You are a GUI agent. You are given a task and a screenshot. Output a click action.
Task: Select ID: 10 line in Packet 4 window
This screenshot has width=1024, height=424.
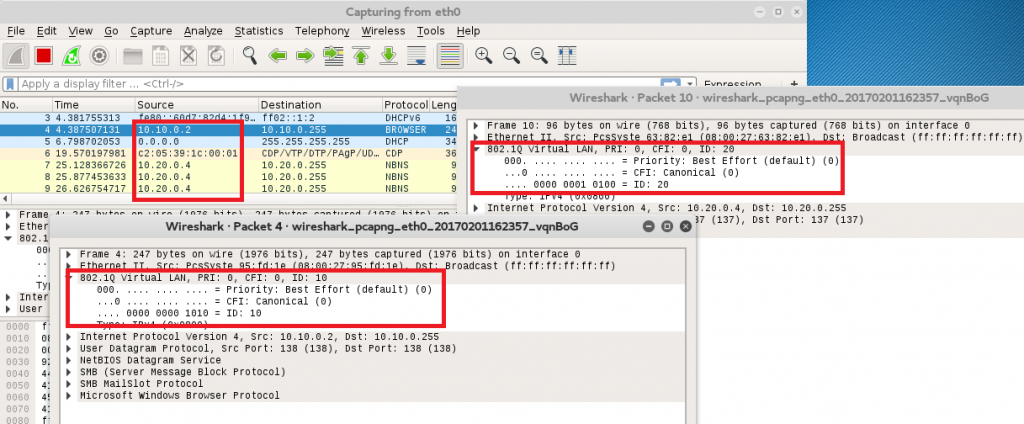point(179,313)
